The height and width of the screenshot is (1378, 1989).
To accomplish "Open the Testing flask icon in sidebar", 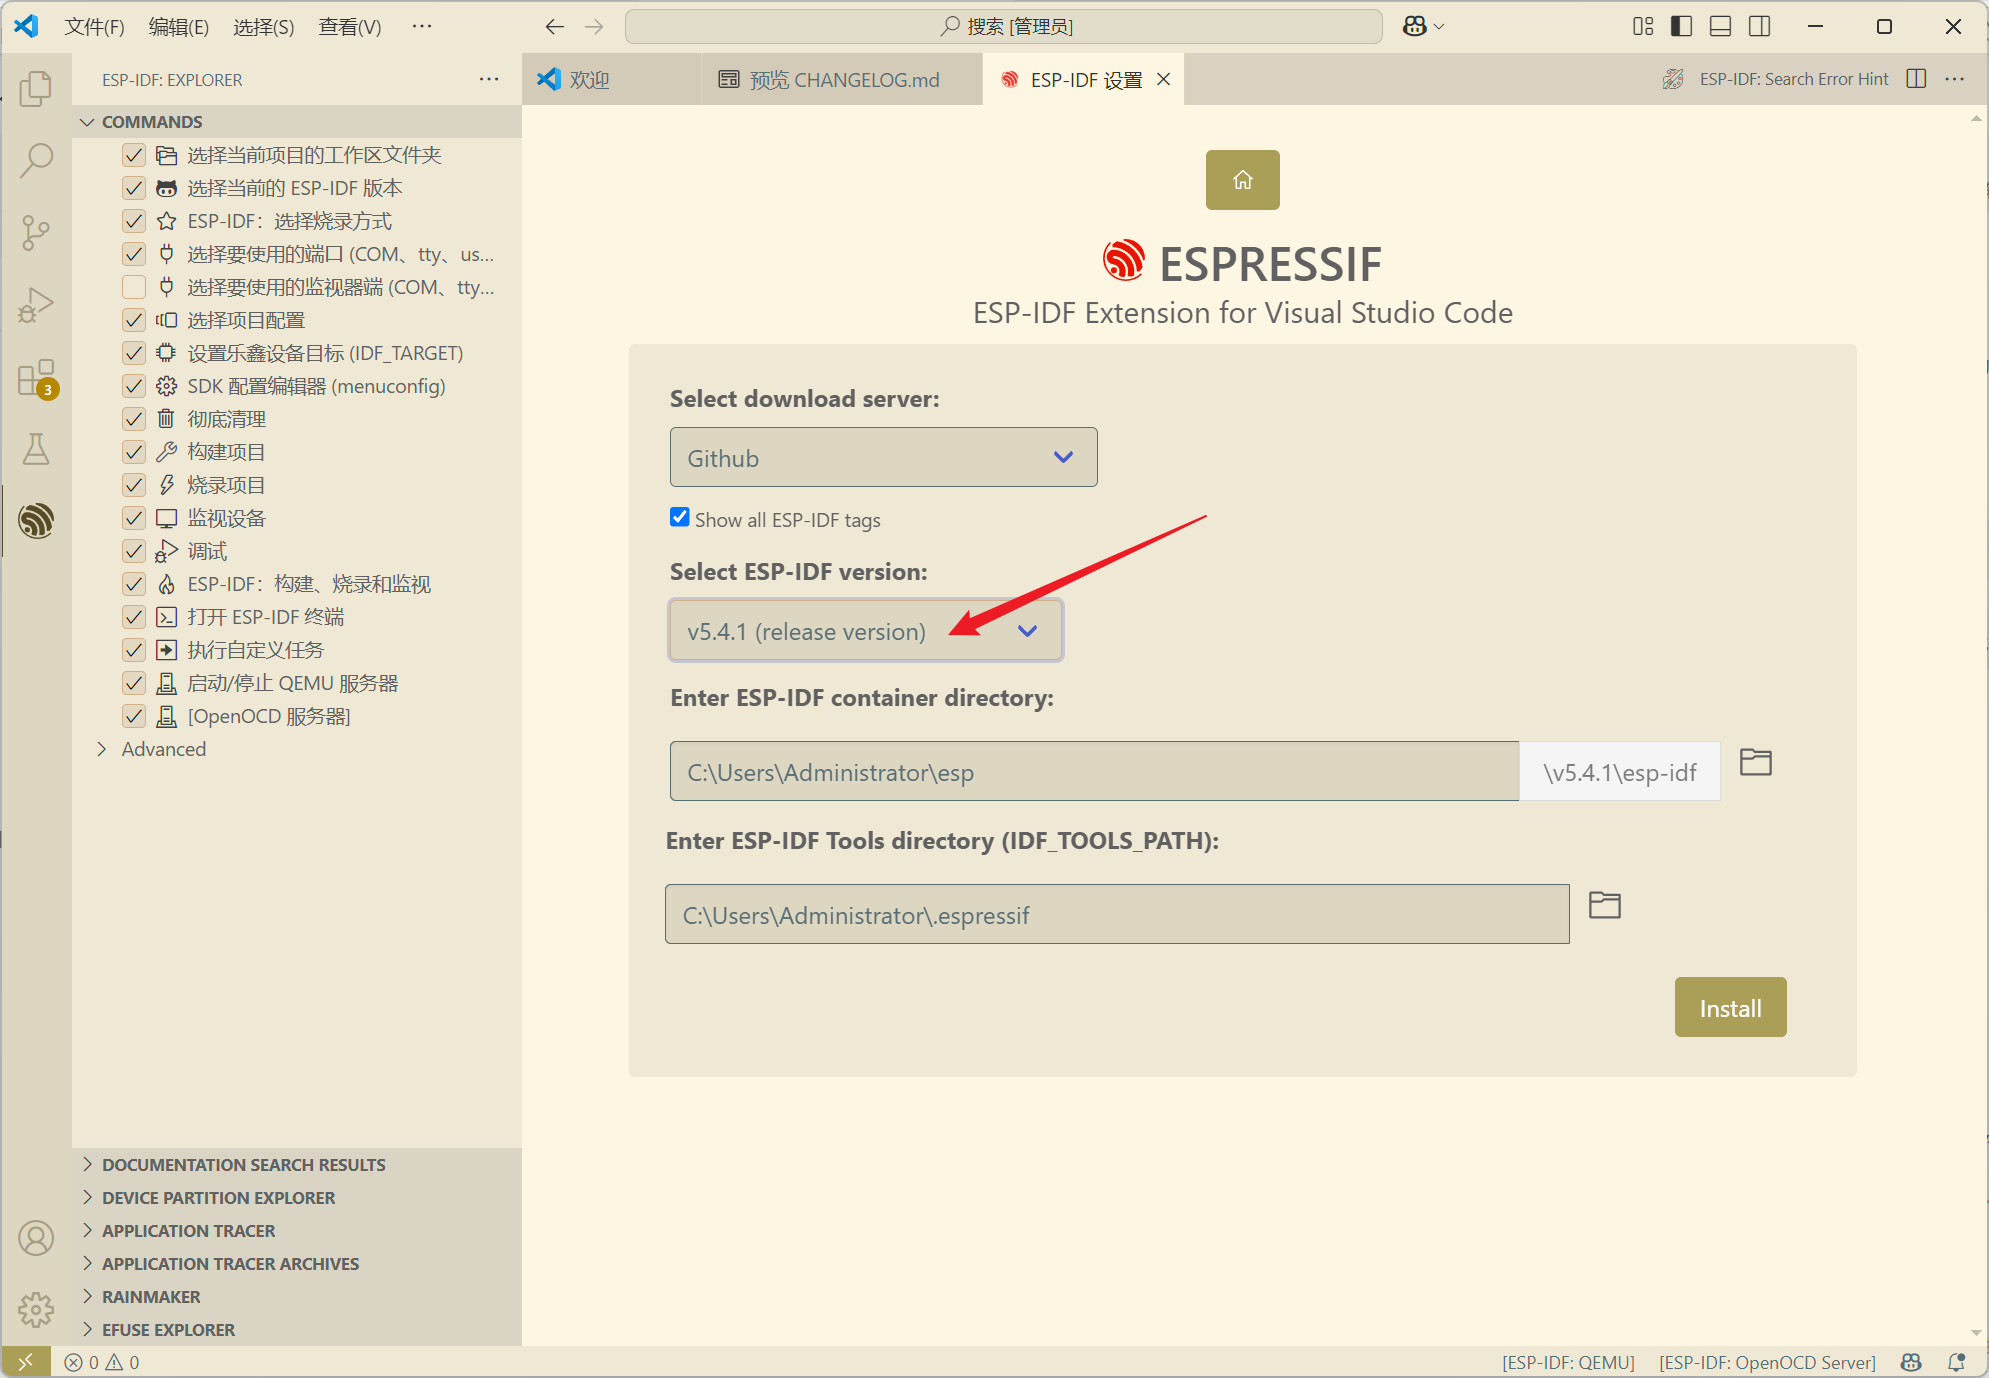I will coord(36,449).
